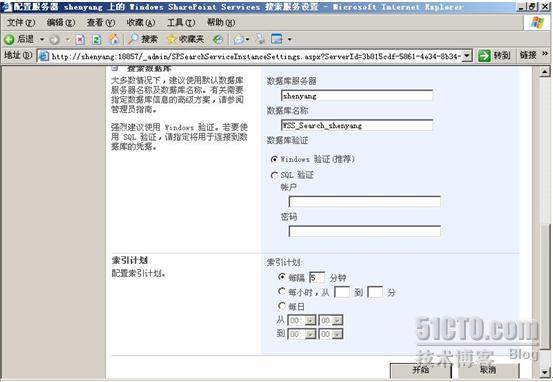Collapse the 搜索数据库 section expander

pos(114,68)
